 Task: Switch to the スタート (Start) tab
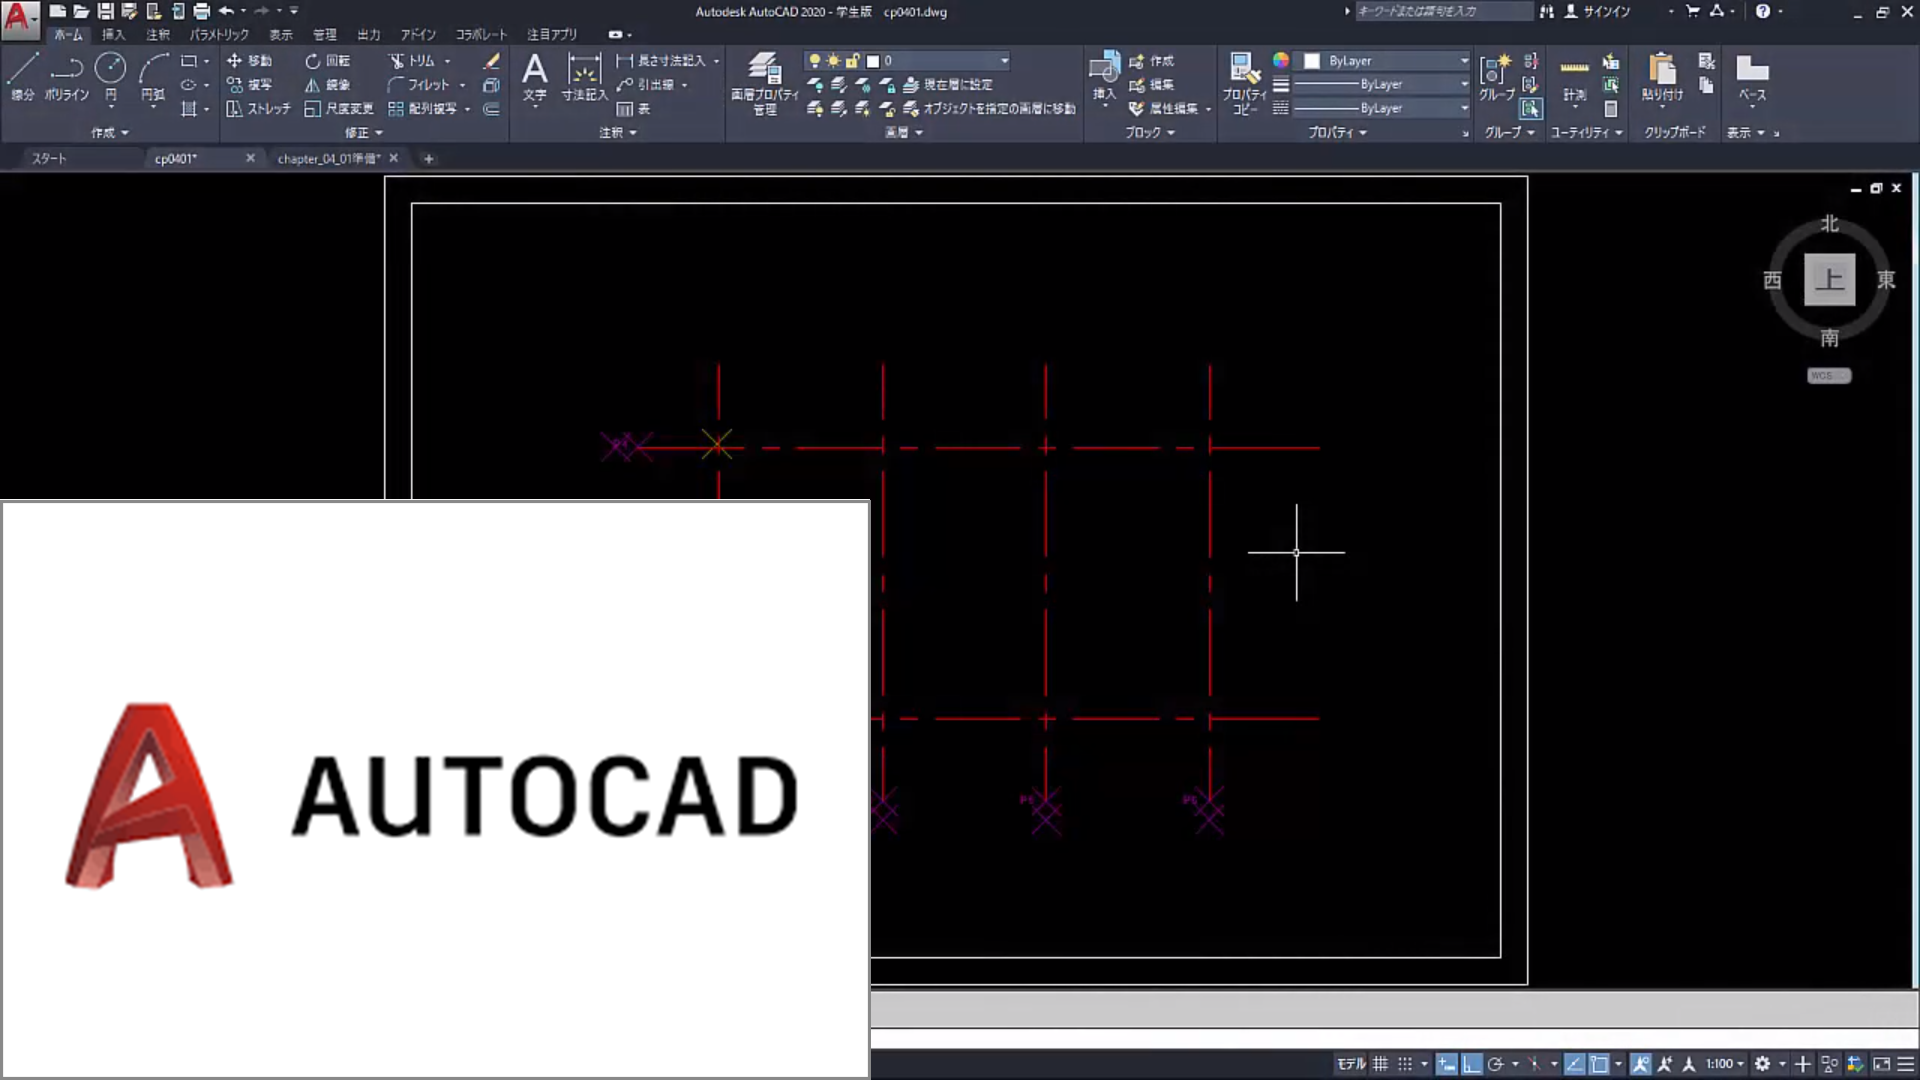pos(49,159)
